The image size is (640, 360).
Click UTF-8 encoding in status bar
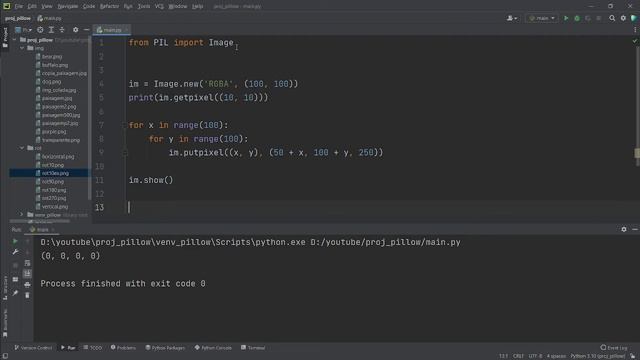[535, 356]
